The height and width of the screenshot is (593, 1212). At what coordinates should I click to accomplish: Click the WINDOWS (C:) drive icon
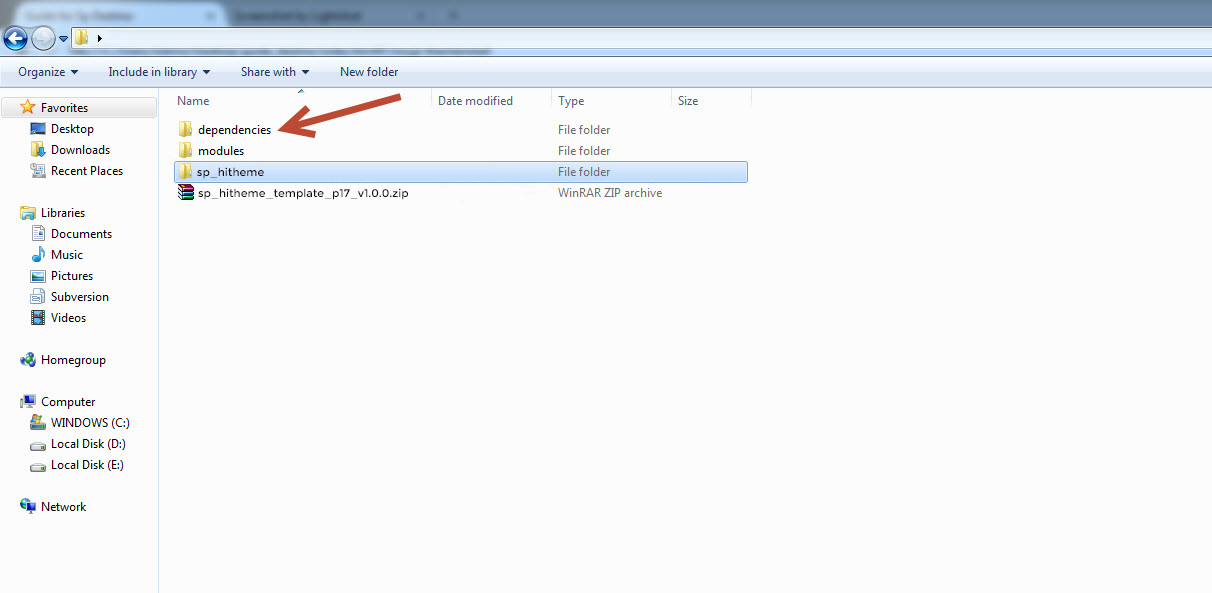tap(39, 423)
